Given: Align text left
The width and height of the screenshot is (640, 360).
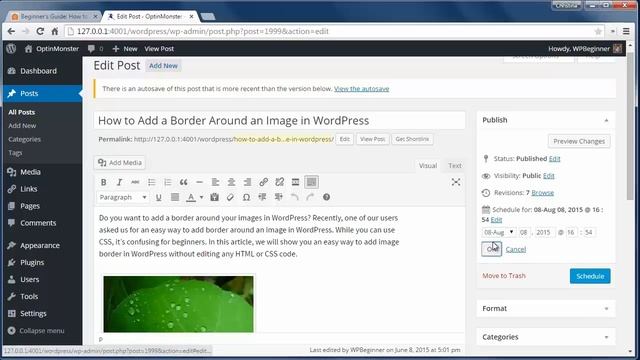Looking at the screenshot, I should 215,182.
